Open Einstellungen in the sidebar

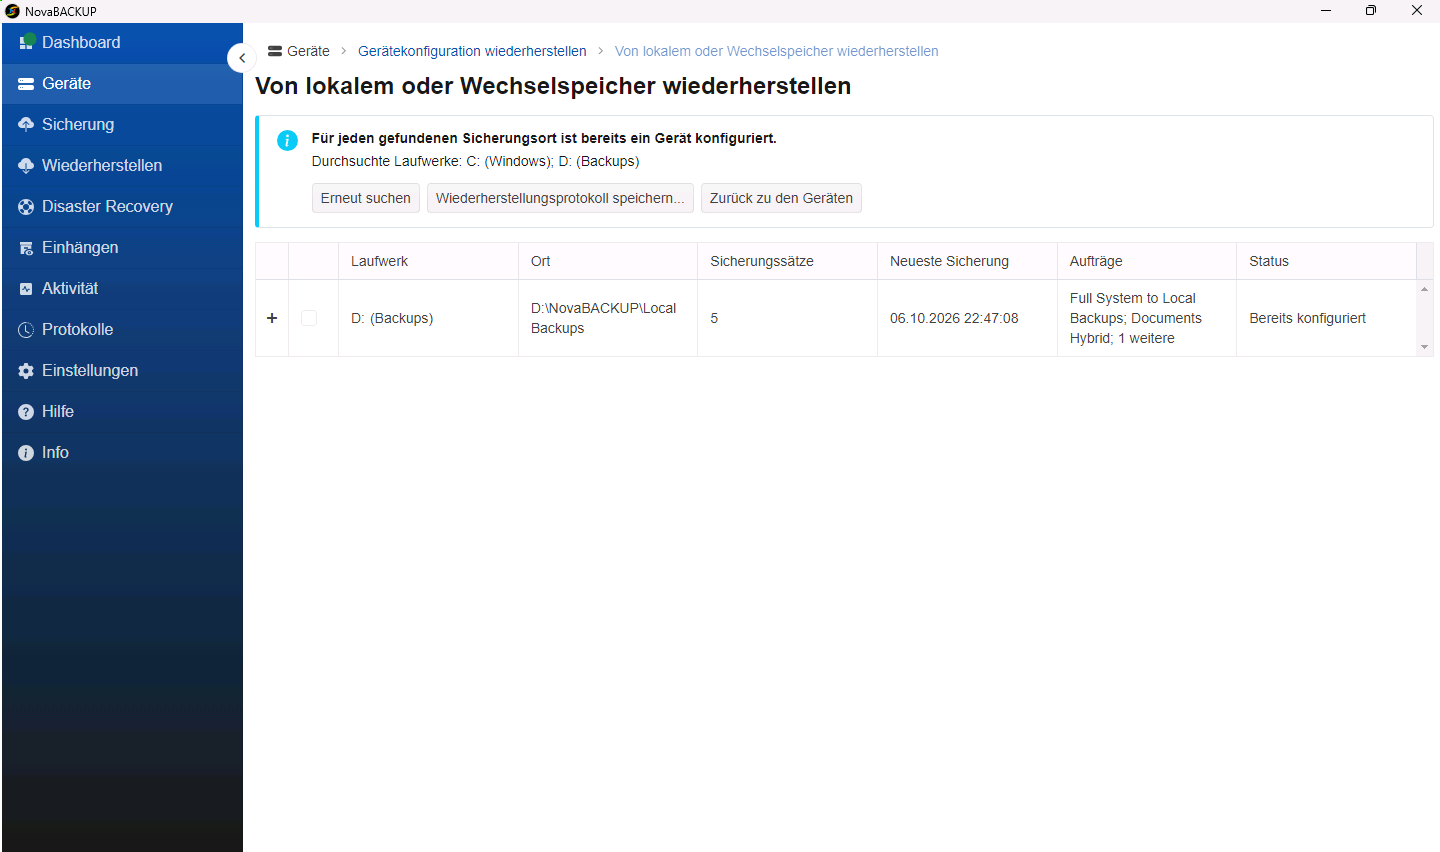click(122, 370)
